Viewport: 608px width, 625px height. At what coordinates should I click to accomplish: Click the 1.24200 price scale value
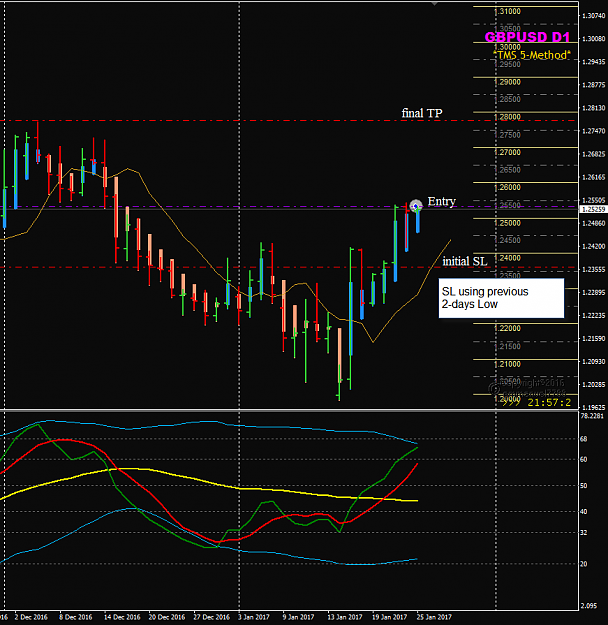593,246
